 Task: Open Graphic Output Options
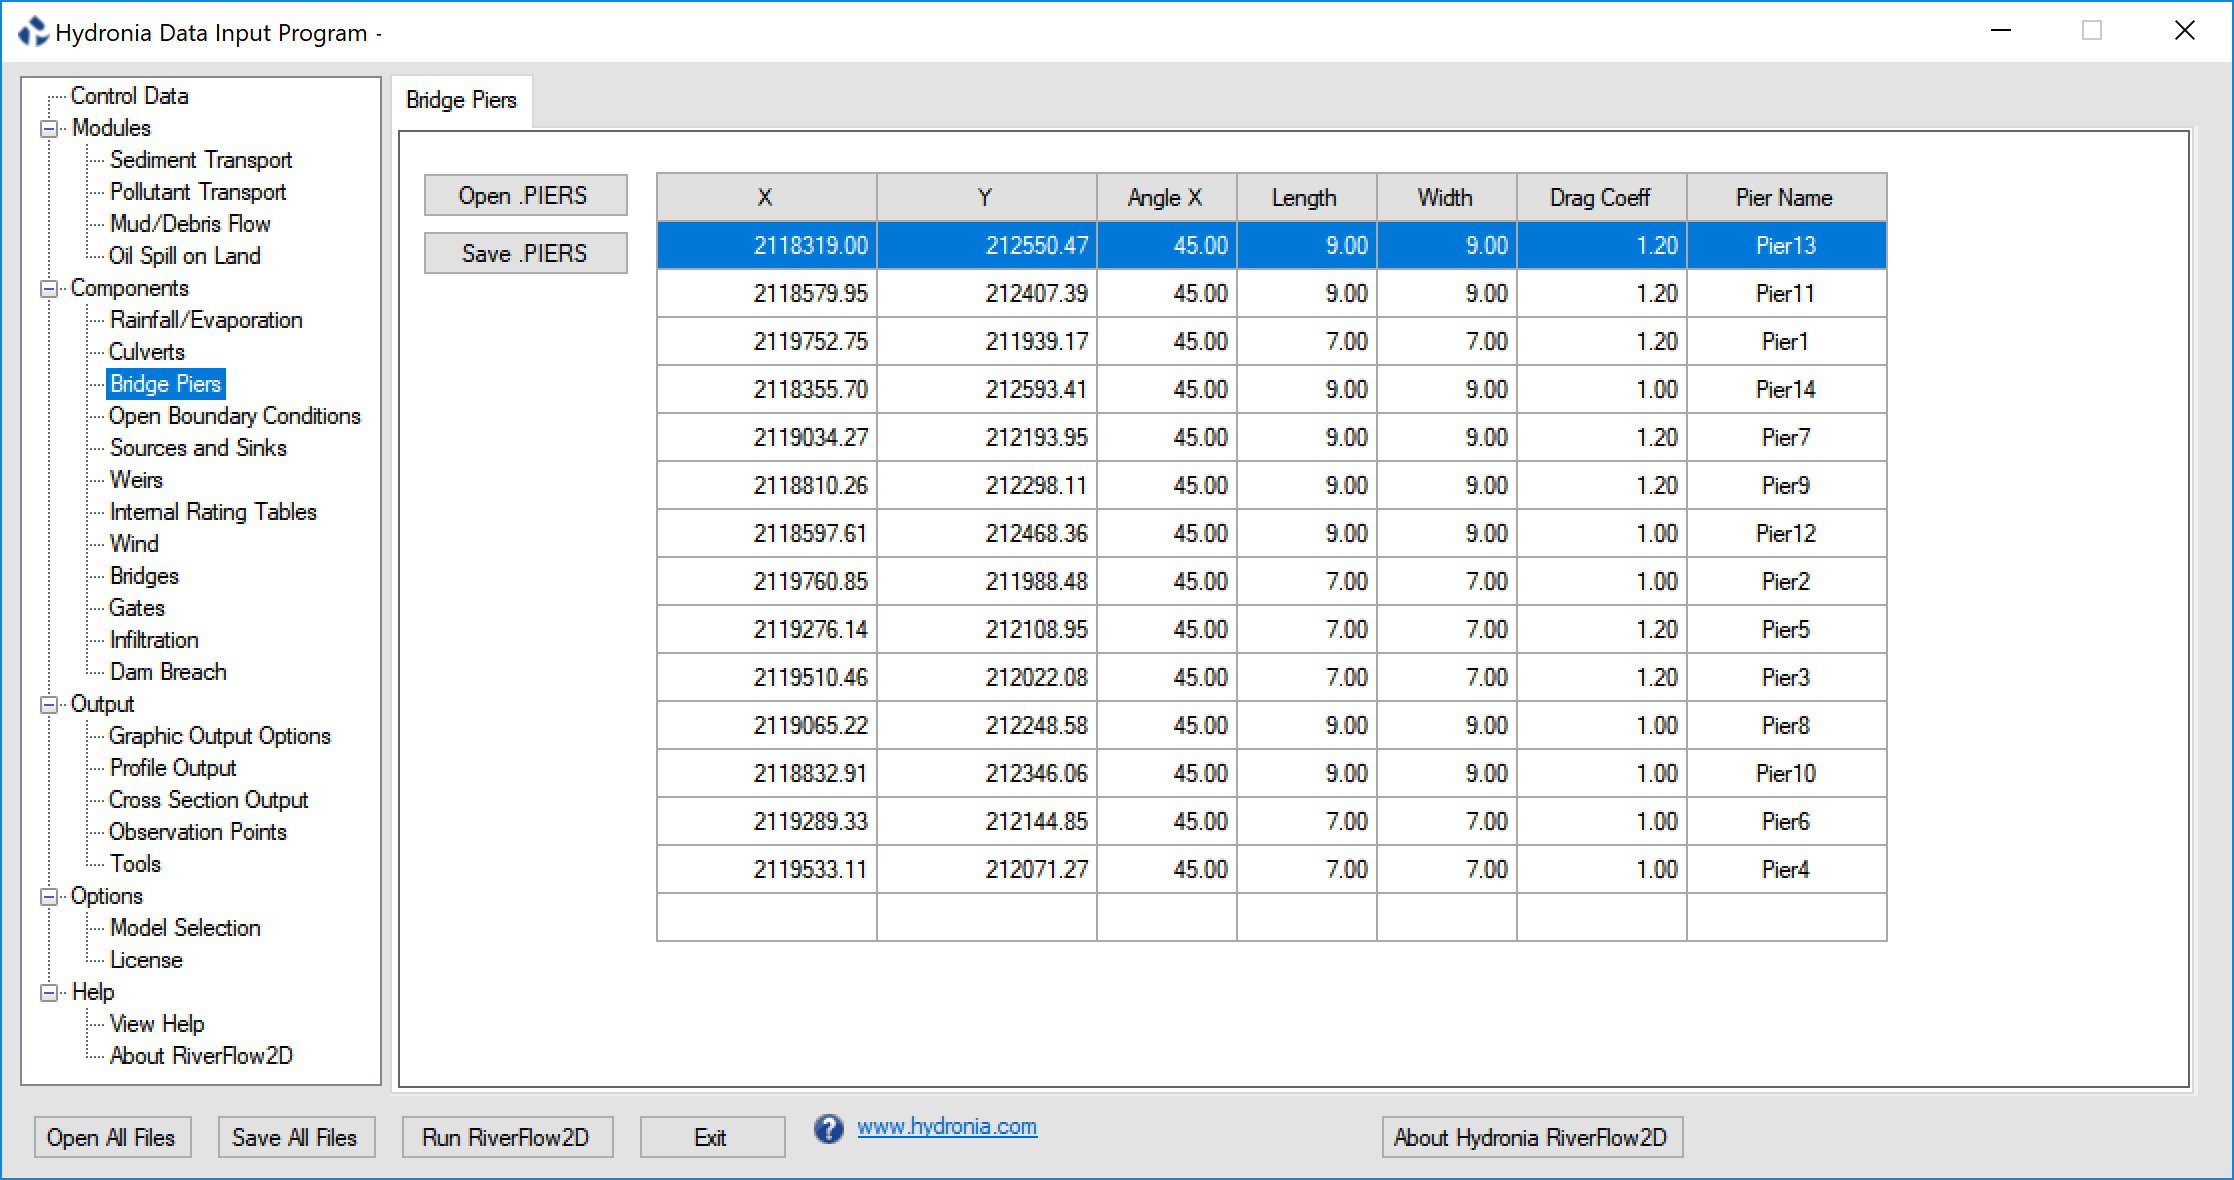tap(220, 736)
